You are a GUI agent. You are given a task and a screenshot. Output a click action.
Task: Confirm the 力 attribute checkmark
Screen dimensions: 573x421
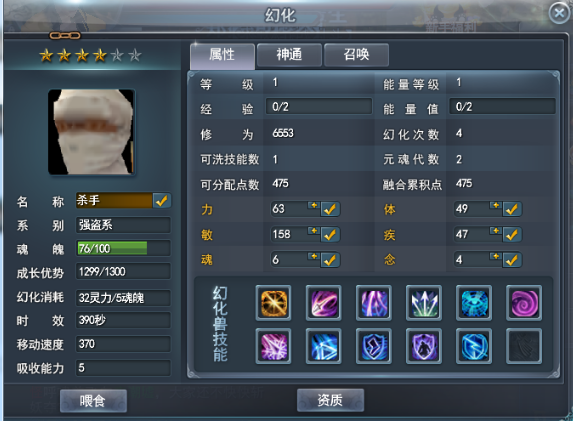point(330,209)
